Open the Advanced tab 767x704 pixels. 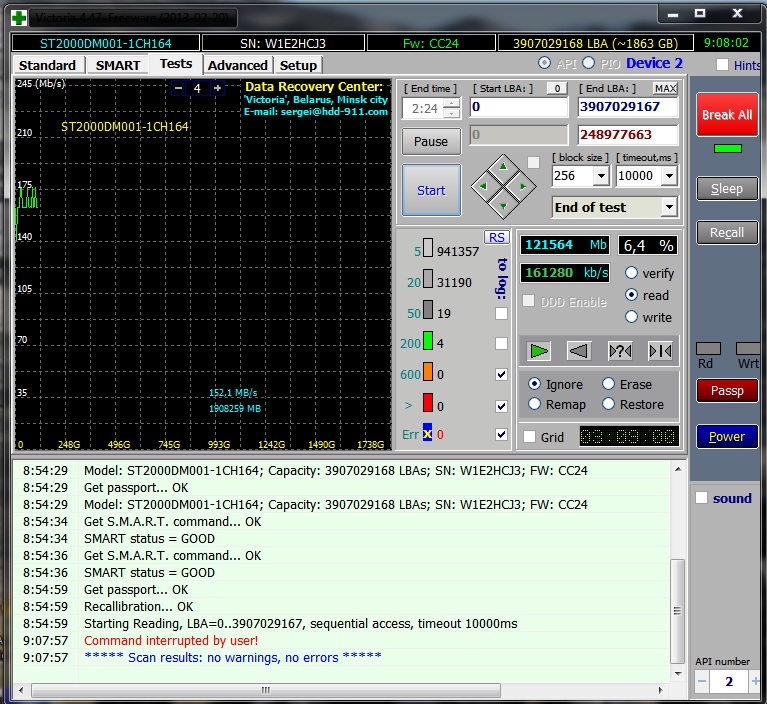[237, 65]
